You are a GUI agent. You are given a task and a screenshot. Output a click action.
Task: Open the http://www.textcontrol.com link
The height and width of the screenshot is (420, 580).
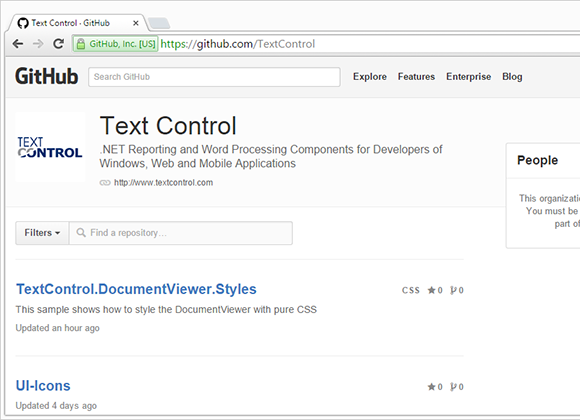coord(163,182)
